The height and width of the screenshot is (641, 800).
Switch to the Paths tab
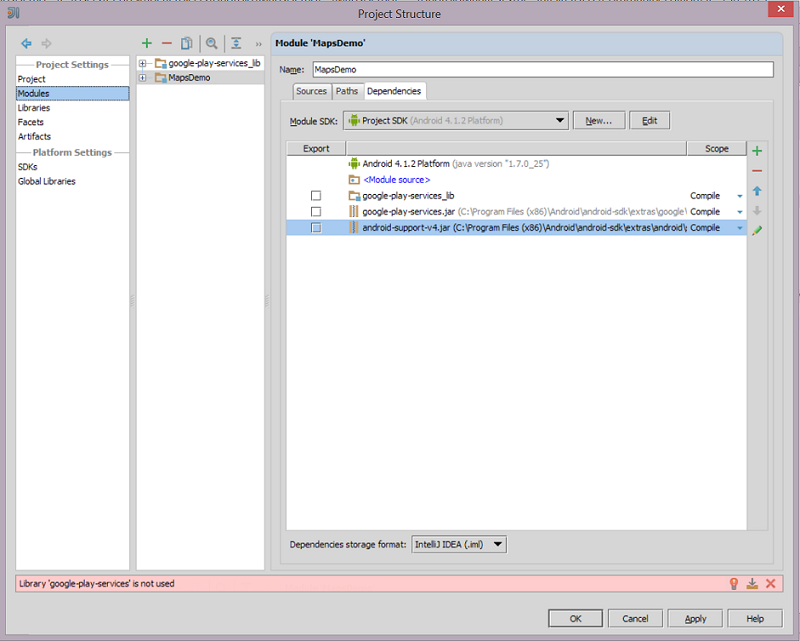click(x=347, y=91)
